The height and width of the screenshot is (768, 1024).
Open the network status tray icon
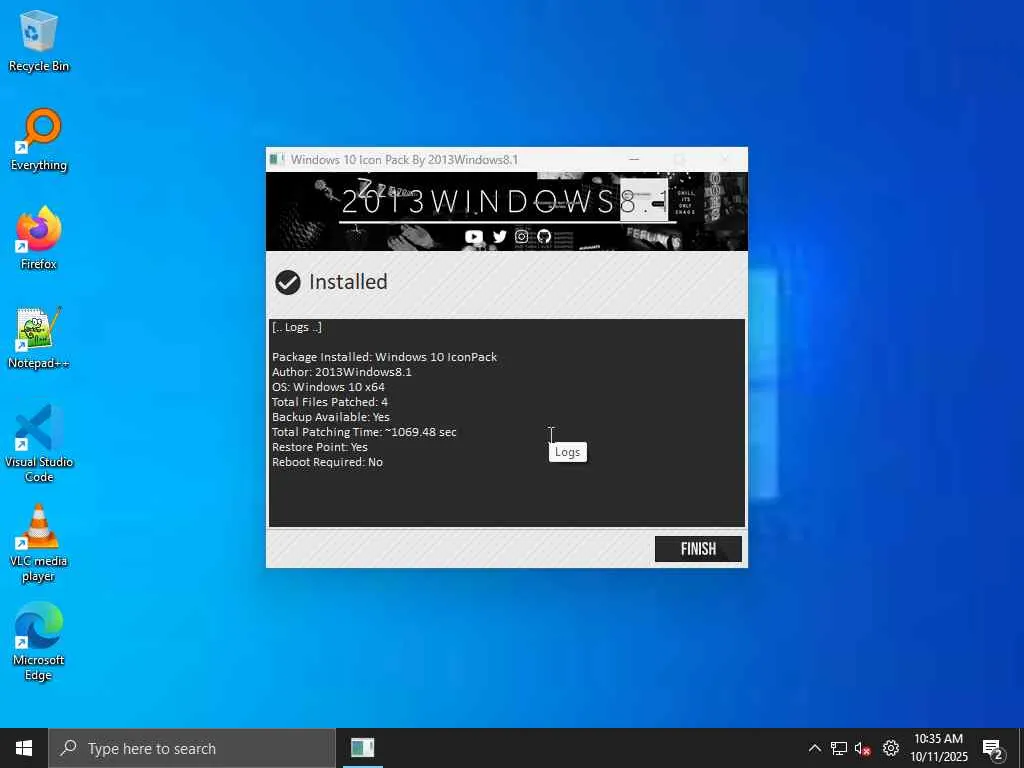839,748
